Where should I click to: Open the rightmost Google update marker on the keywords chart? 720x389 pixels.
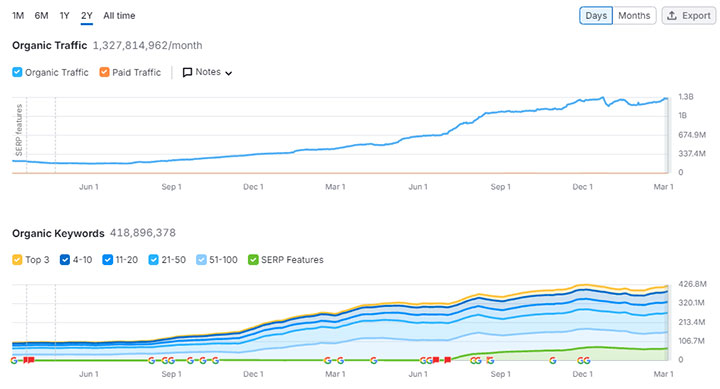(x=586, y=360)
